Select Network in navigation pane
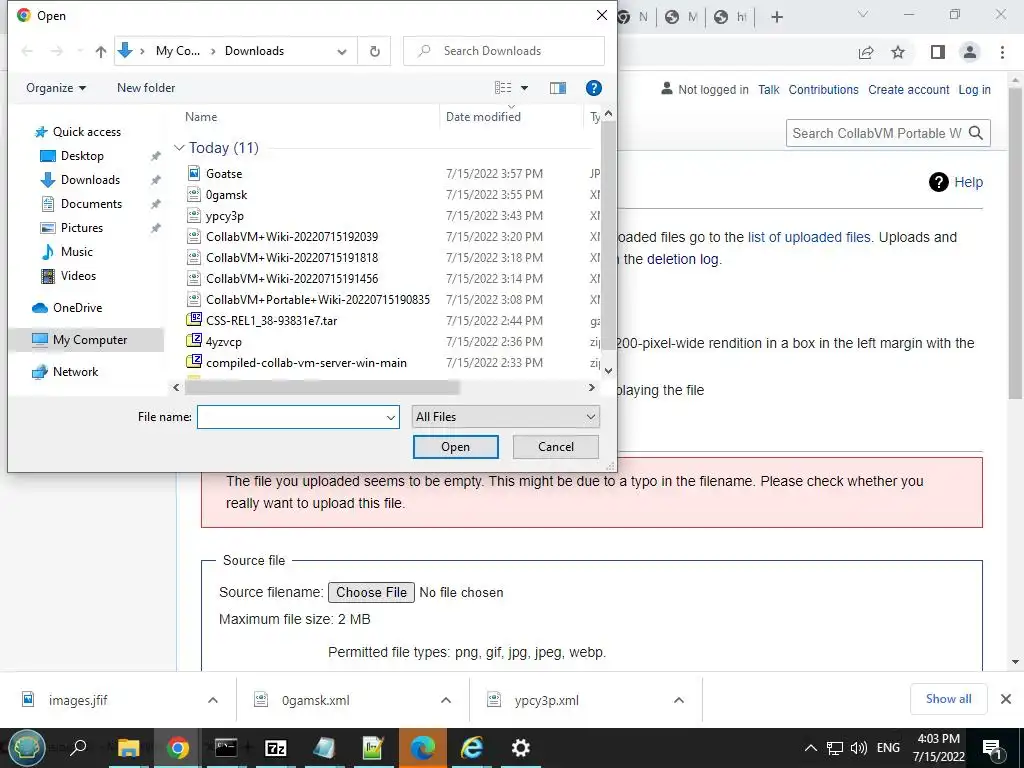This screenshot has height=768, width=1024. [x=75, y=372]
